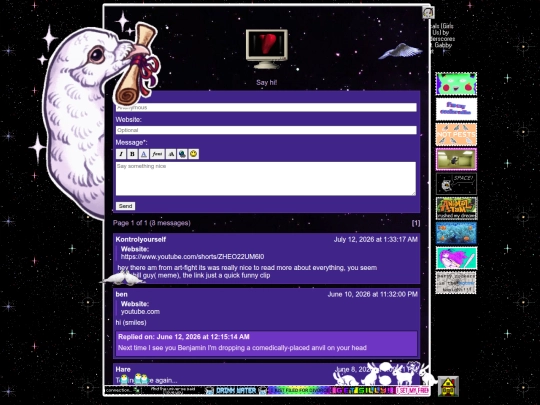Click the small avatar icon at top-right corner
The width and height of the screenshot is (540, 405).
click(x=428, y=13)
